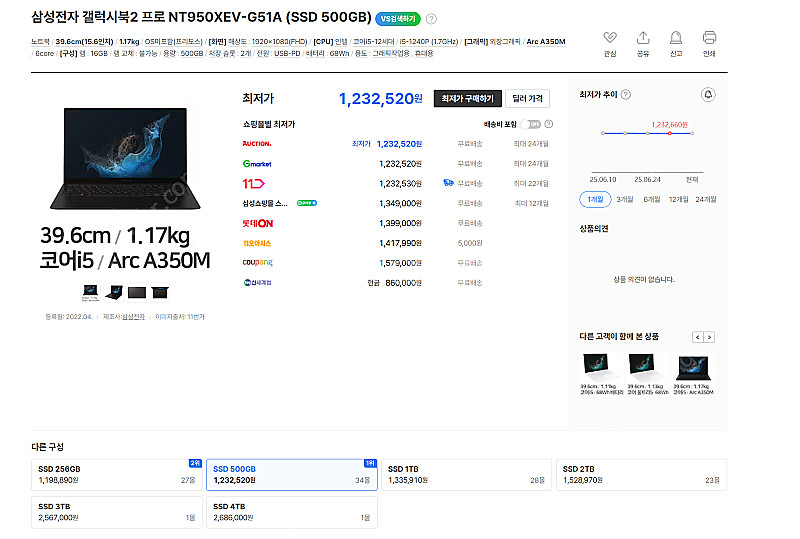The height and width of the screenshot is (539, 800).
Task: Open the 11st store logo
Action: coord(253,183)
